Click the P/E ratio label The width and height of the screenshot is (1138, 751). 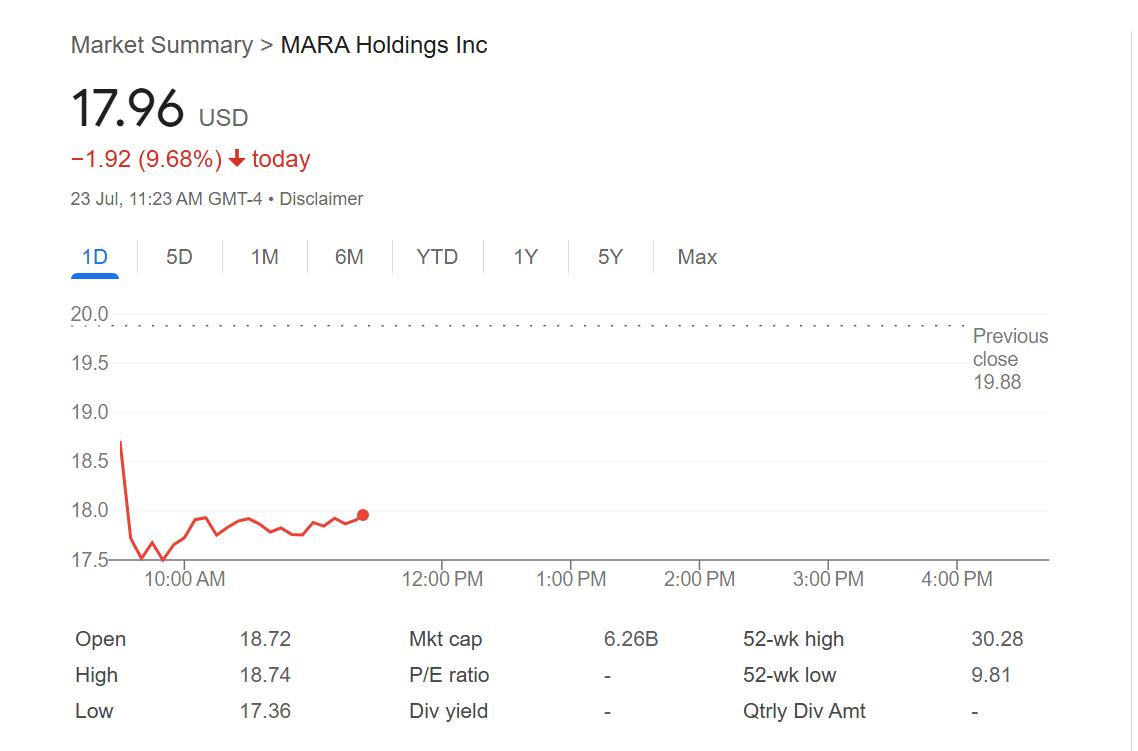click(449, 675)
